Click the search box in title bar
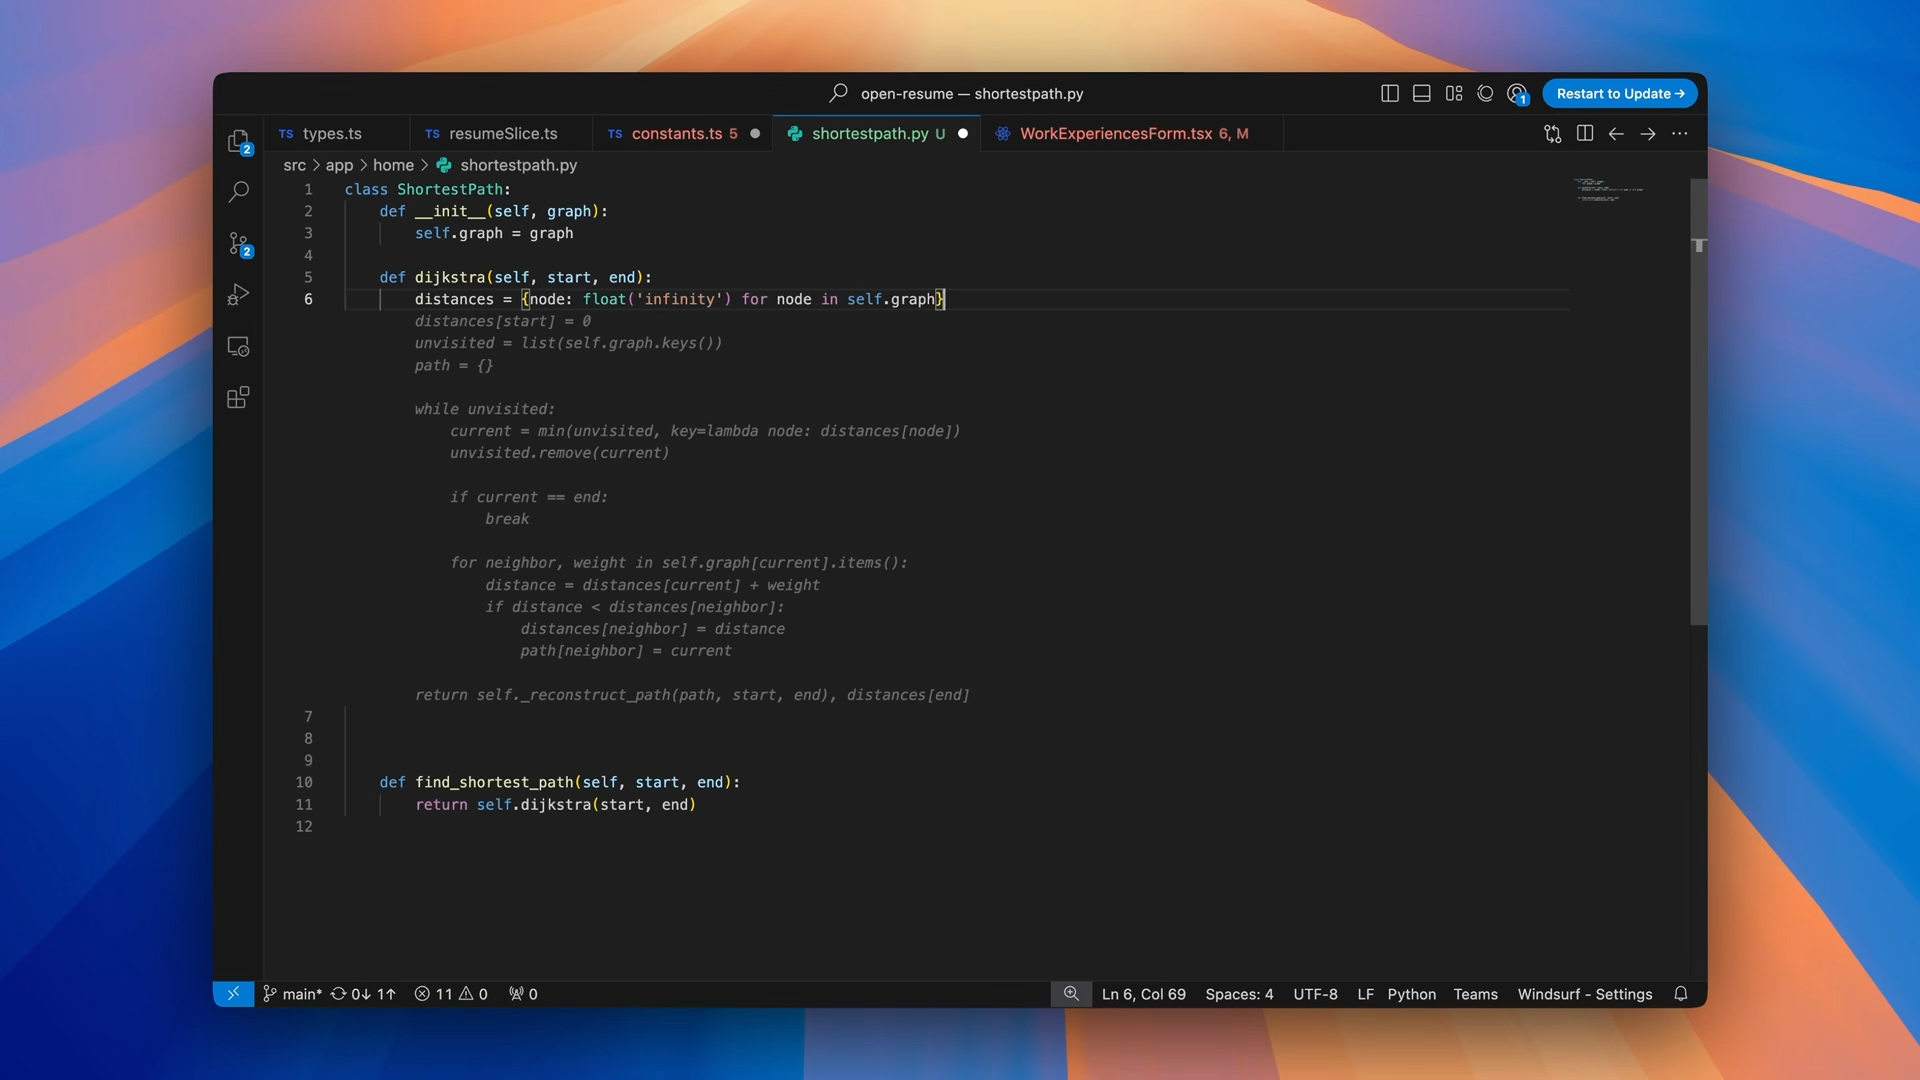The height and width of the screenshot is (1080, 1920). click(x=958, y=93)
